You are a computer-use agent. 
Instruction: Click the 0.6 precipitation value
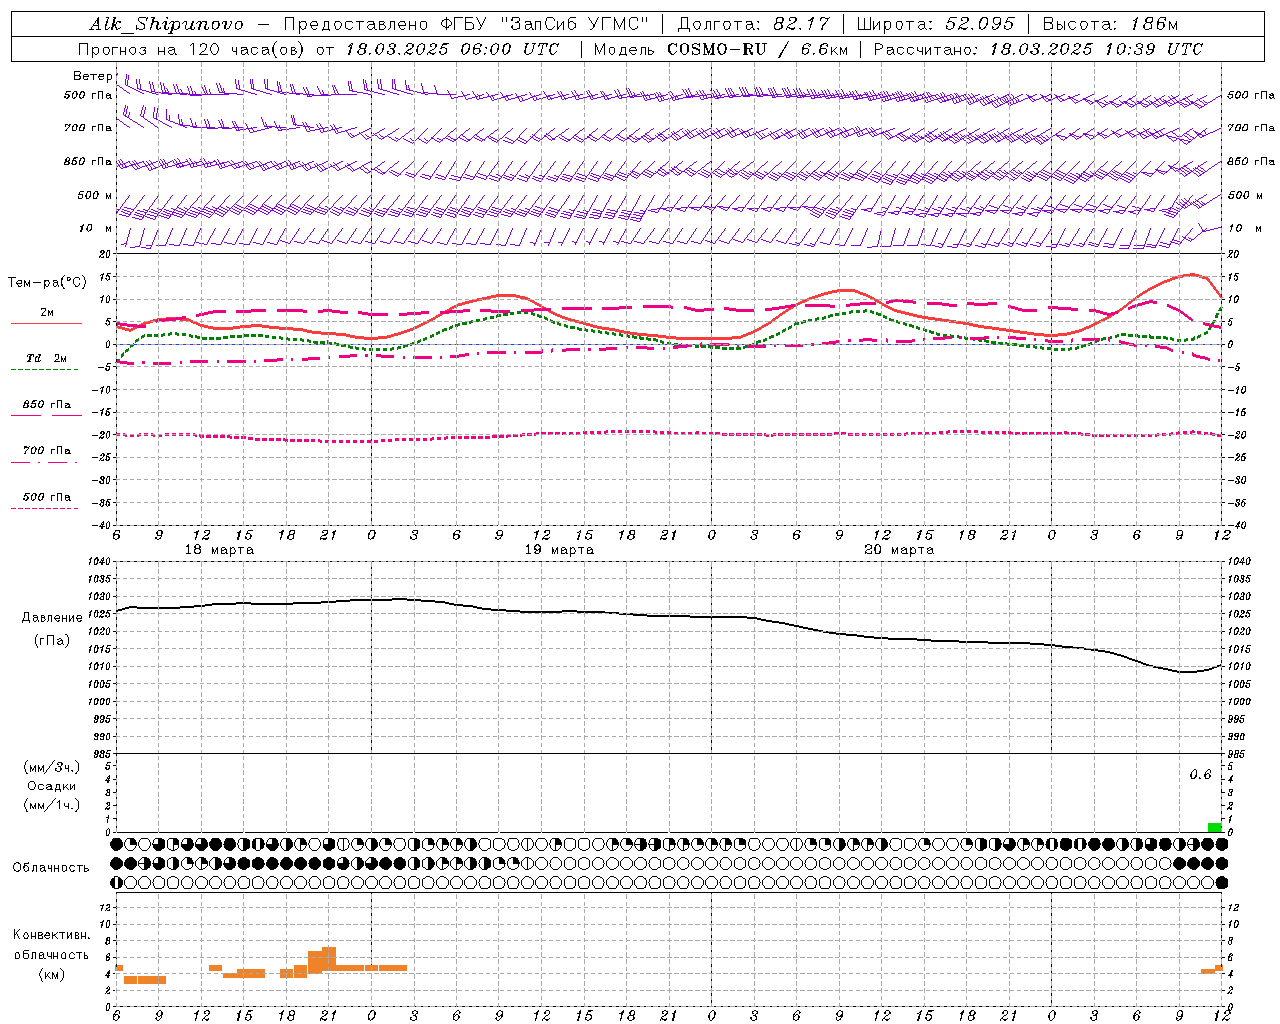tap(1200, 775)
